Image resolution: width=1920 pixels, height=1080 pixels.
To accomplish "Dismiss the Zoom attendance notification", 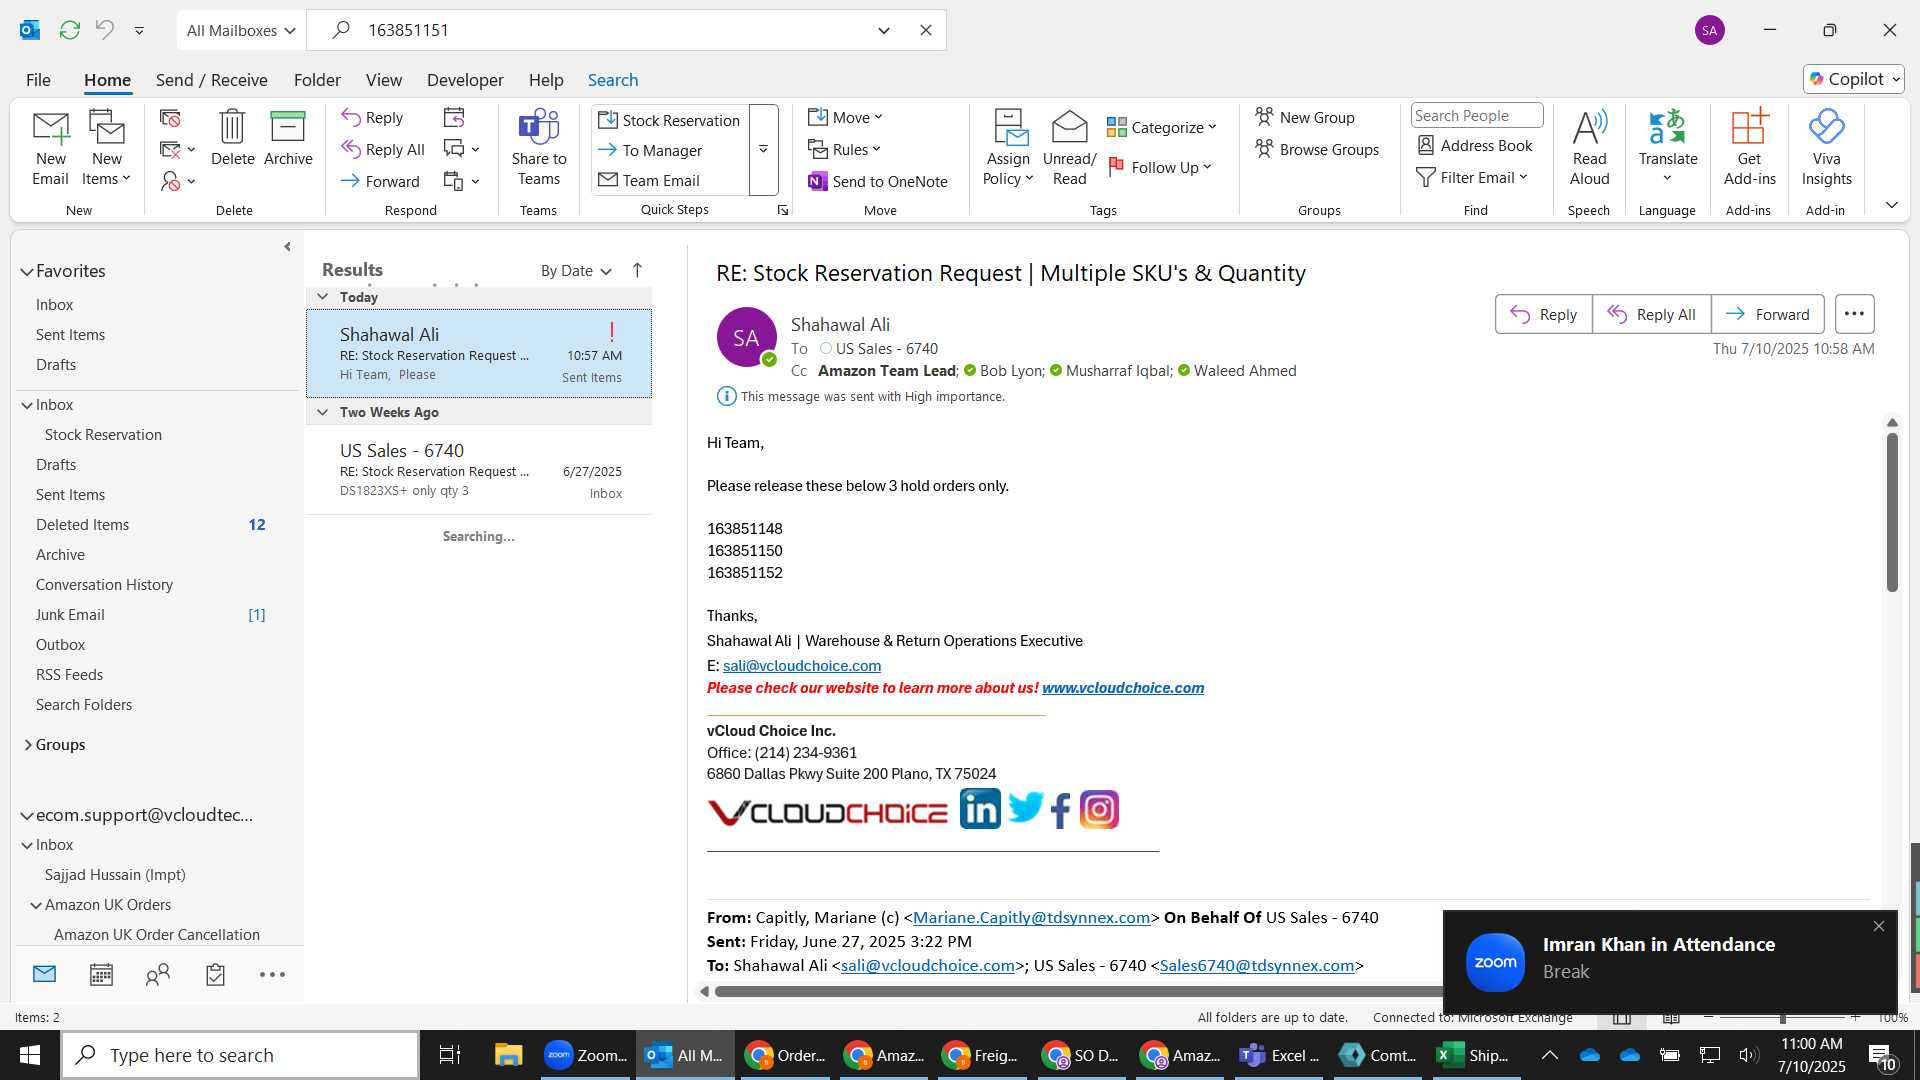I will tap(1878, 926).
